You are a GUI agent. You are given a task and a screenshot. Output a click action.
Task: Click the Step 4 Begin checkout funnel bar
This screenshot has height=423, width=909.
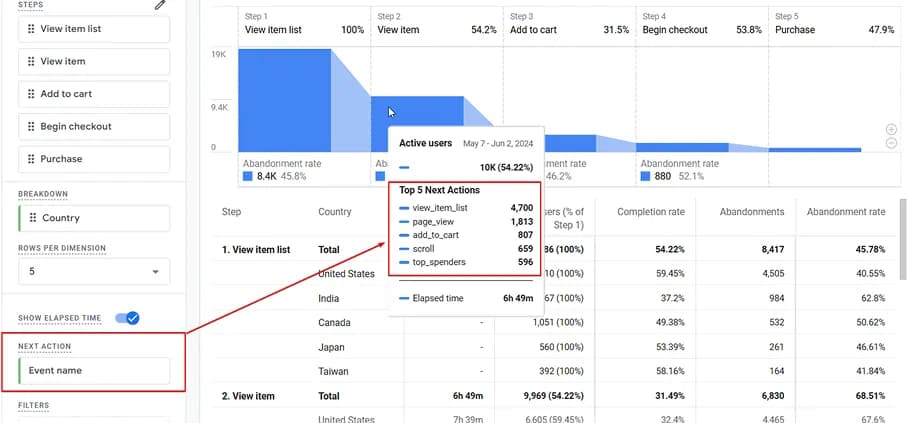682,147
